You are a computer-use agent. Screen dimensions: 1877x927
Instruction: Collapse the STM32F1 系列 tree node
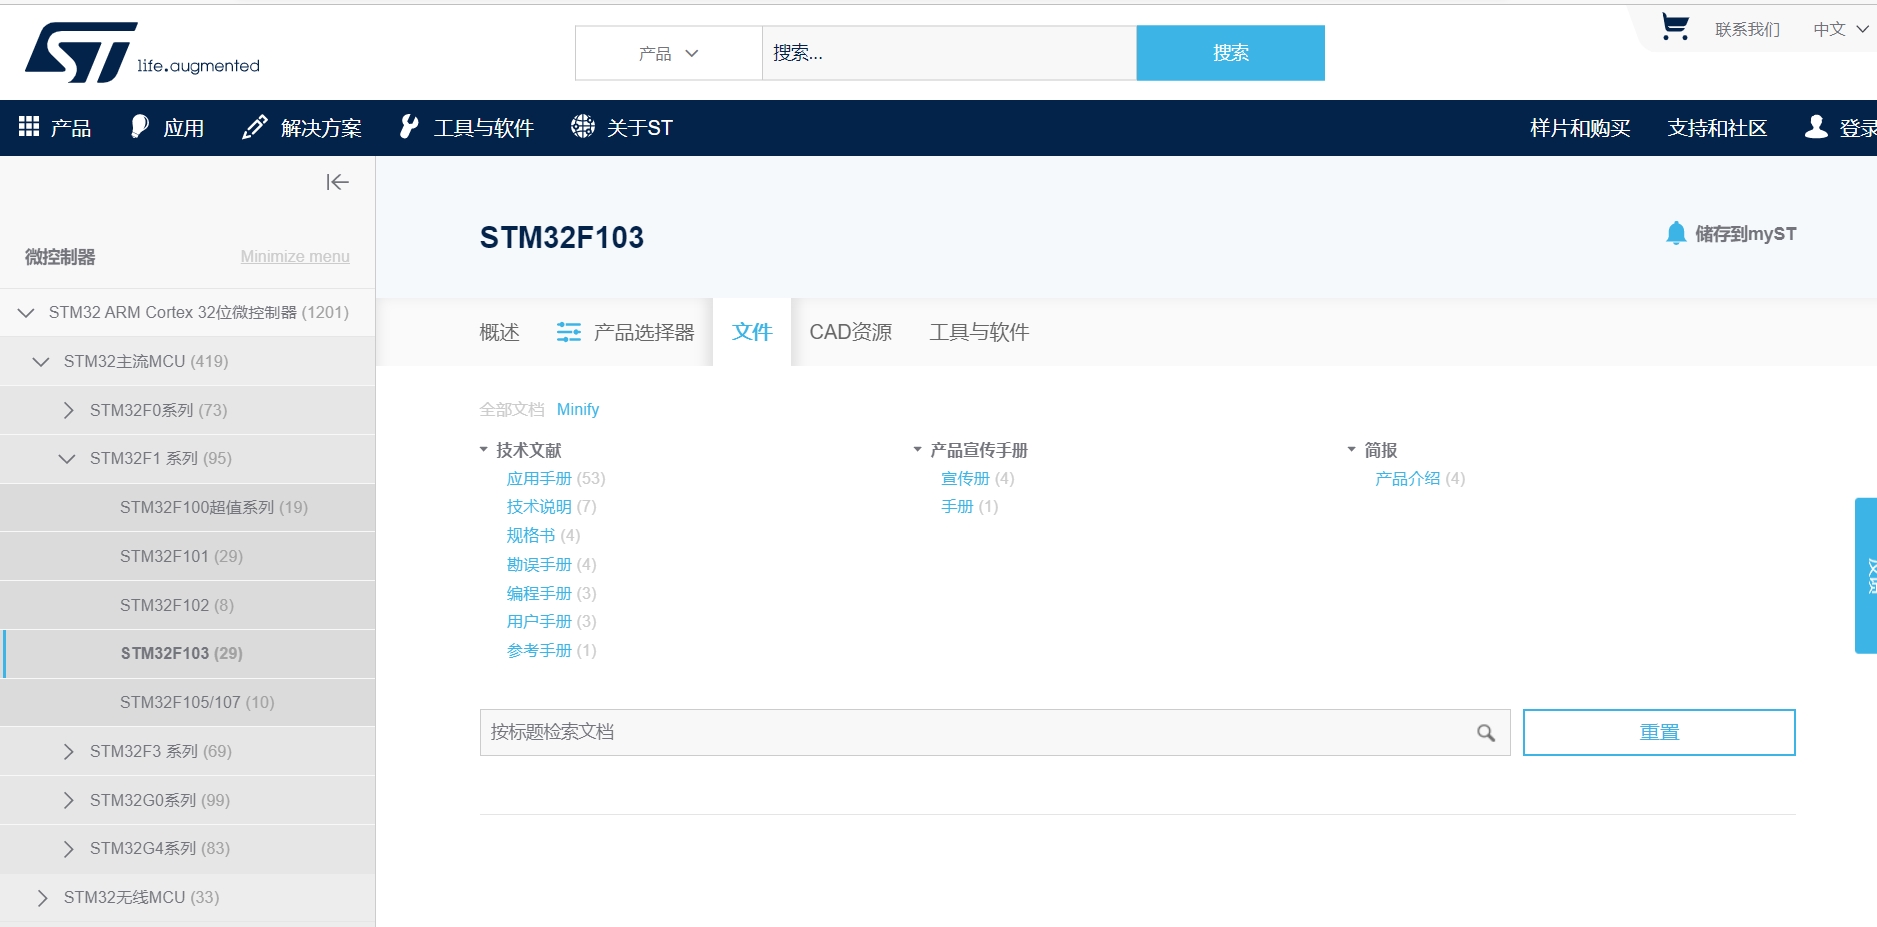67,459
